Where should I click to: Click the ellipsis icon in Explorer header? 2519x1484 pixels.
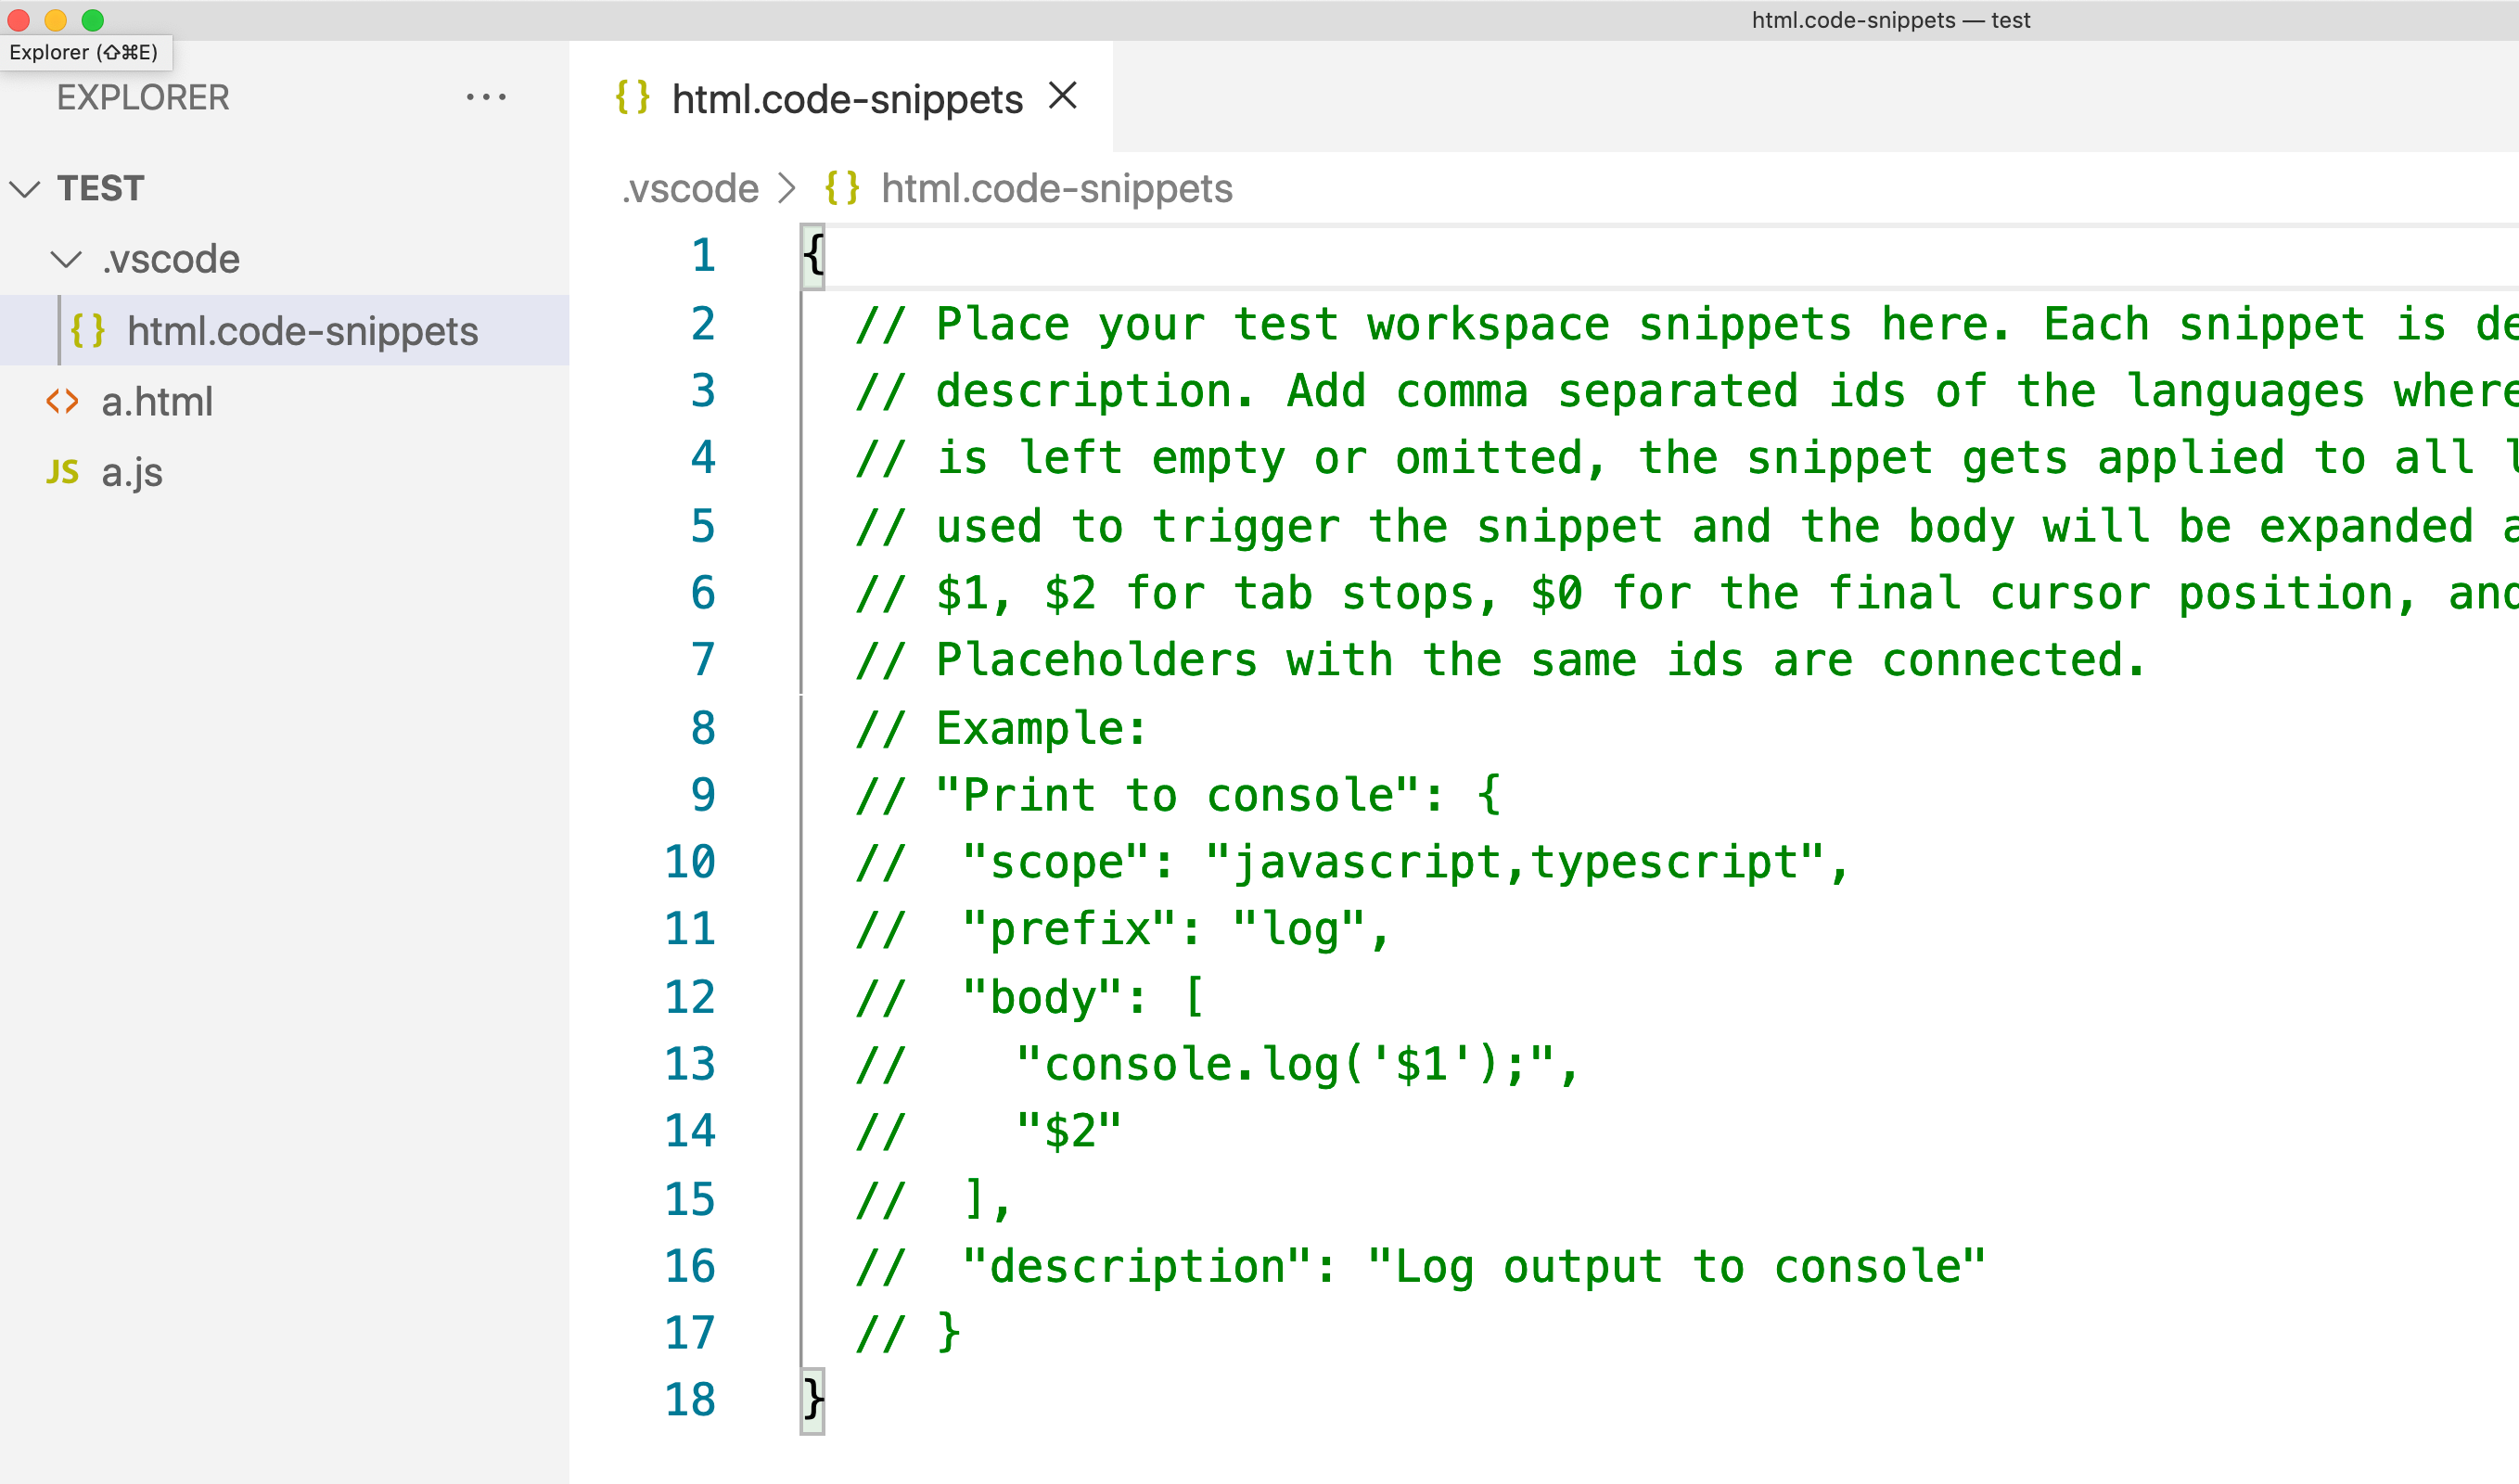pyautogui.click(x=486, y=97)
